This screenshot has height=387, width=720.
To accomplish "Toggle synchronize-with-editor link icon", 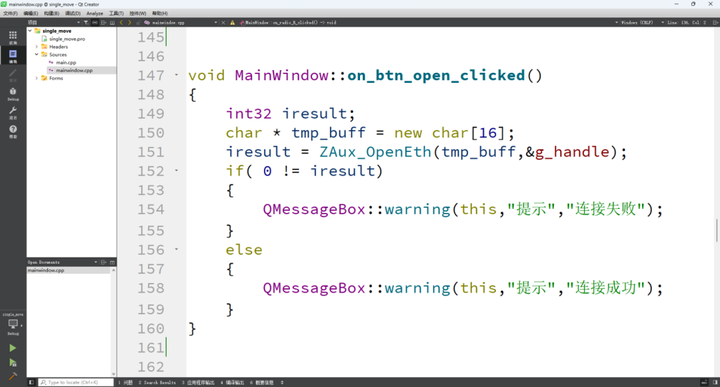I will click(x=95, y=22).
